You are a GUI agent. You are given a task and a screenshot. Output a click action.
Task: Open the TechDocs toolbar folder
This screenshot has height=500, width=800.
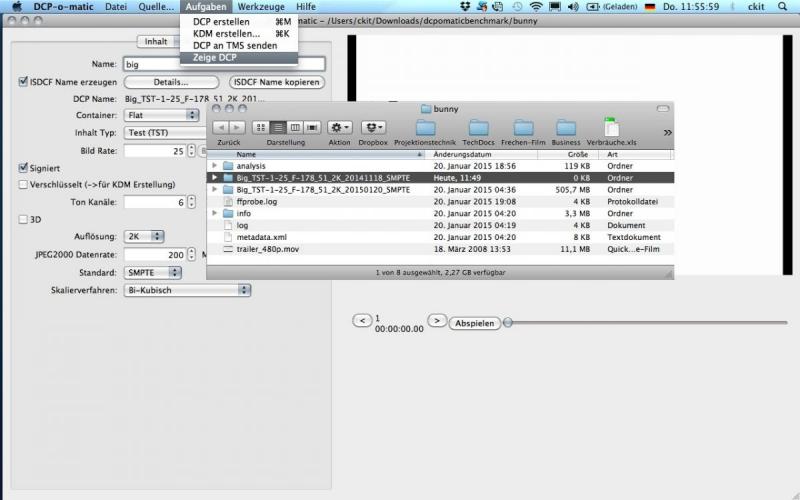(479, 127)
